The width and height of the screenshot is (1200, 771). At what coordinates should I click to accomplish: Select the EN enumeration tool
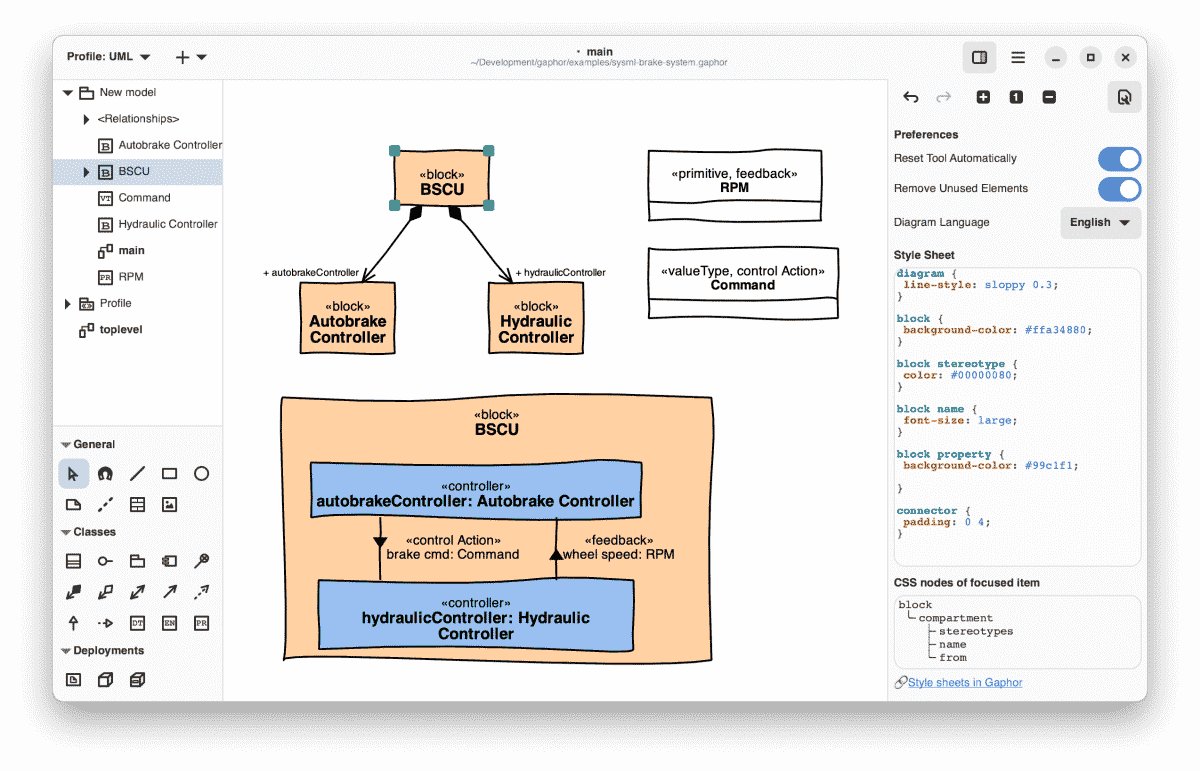[x=169, y=623]
